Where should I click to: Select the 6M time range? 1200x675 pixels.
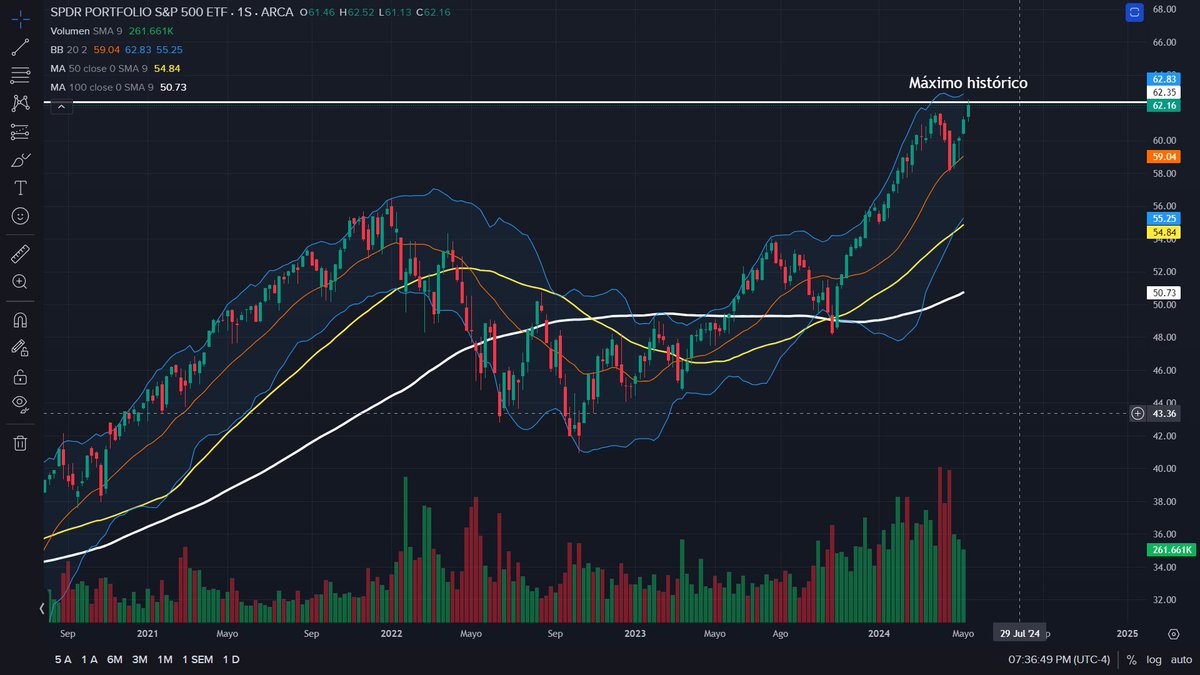tap(115, 660)
